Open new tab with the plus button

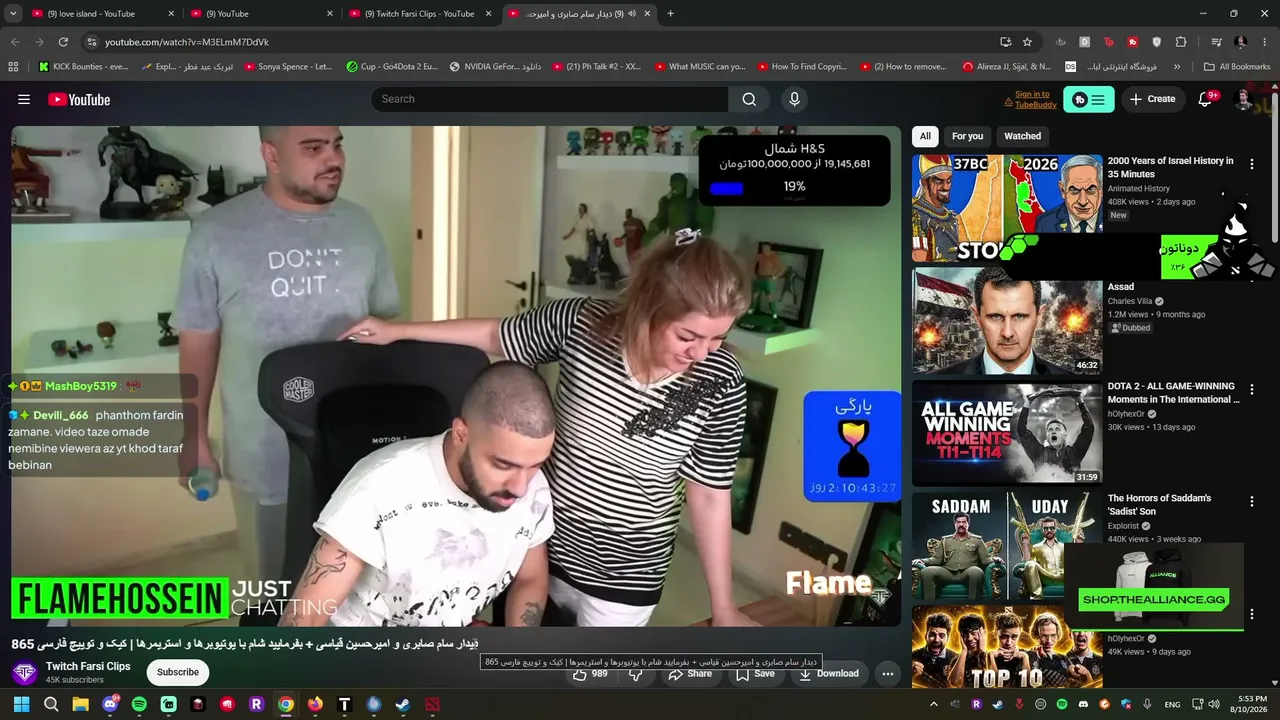pos(670,14)
